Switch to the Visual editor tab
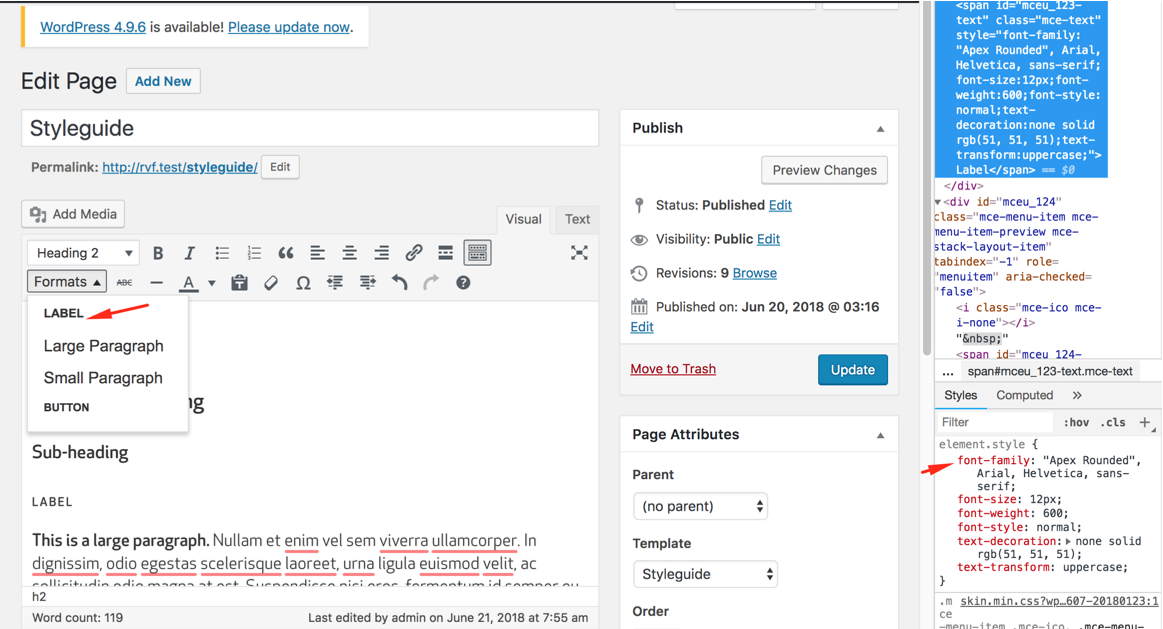The height and width of the screenshot is (629, 1163). [523, 219]
